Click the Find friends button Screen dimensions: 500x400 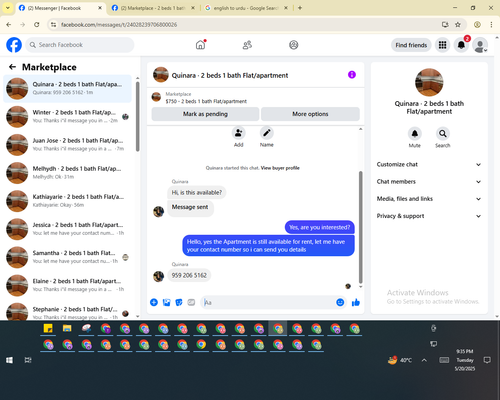411,45
